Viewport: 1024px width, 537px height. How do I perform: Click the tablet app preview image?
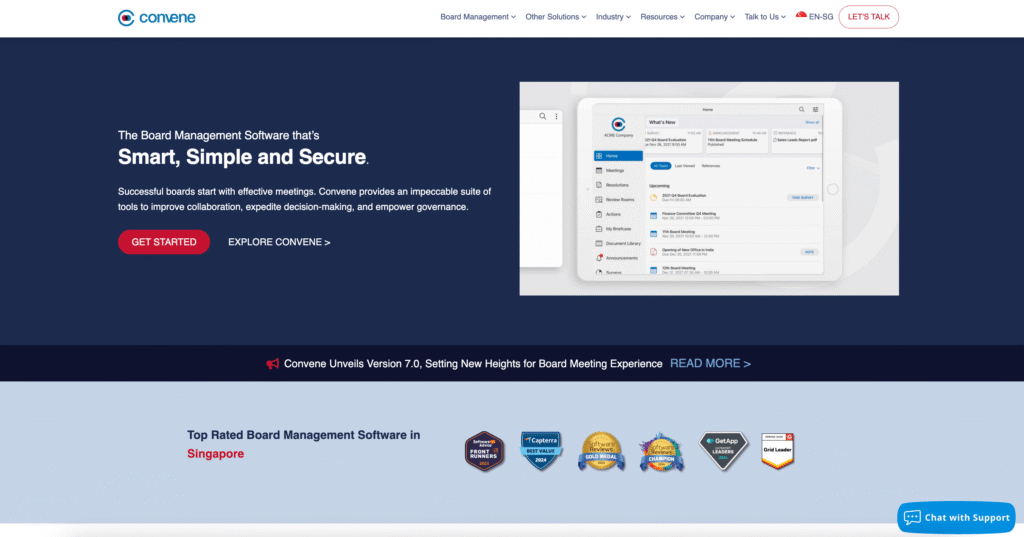pyautogui.click(x=709, y=189)
